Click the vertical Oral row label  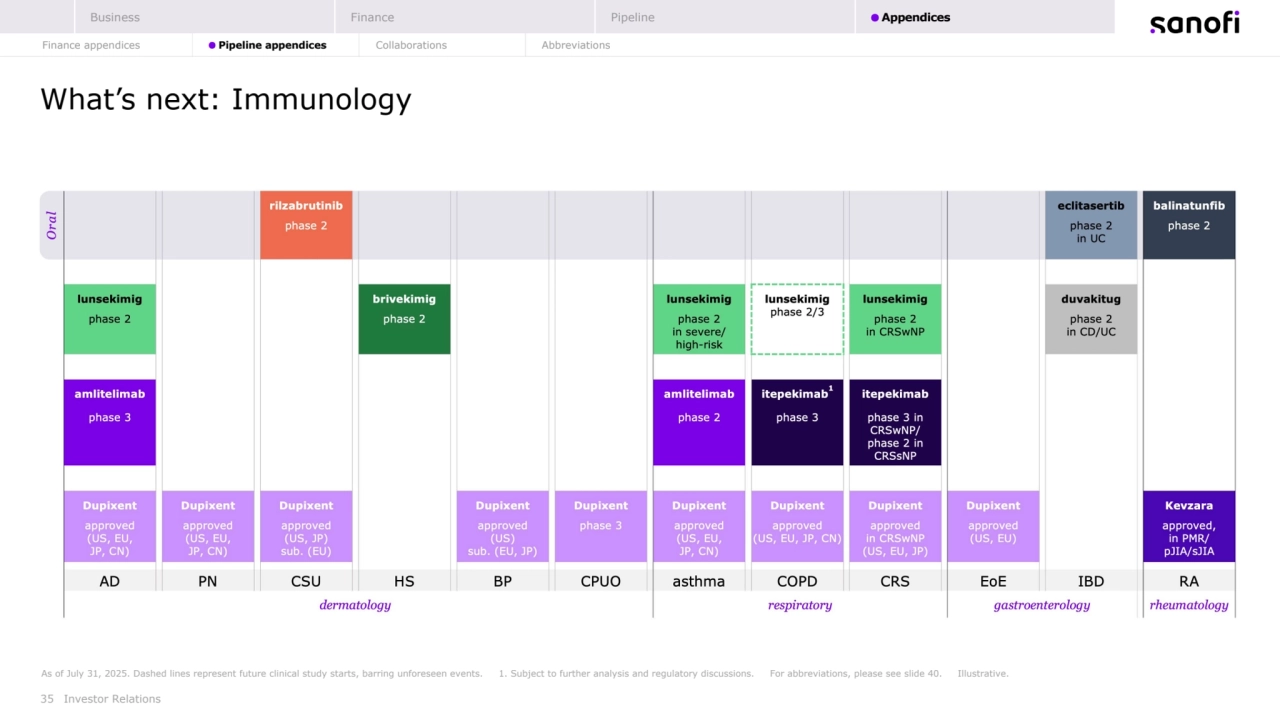(52, 225)
